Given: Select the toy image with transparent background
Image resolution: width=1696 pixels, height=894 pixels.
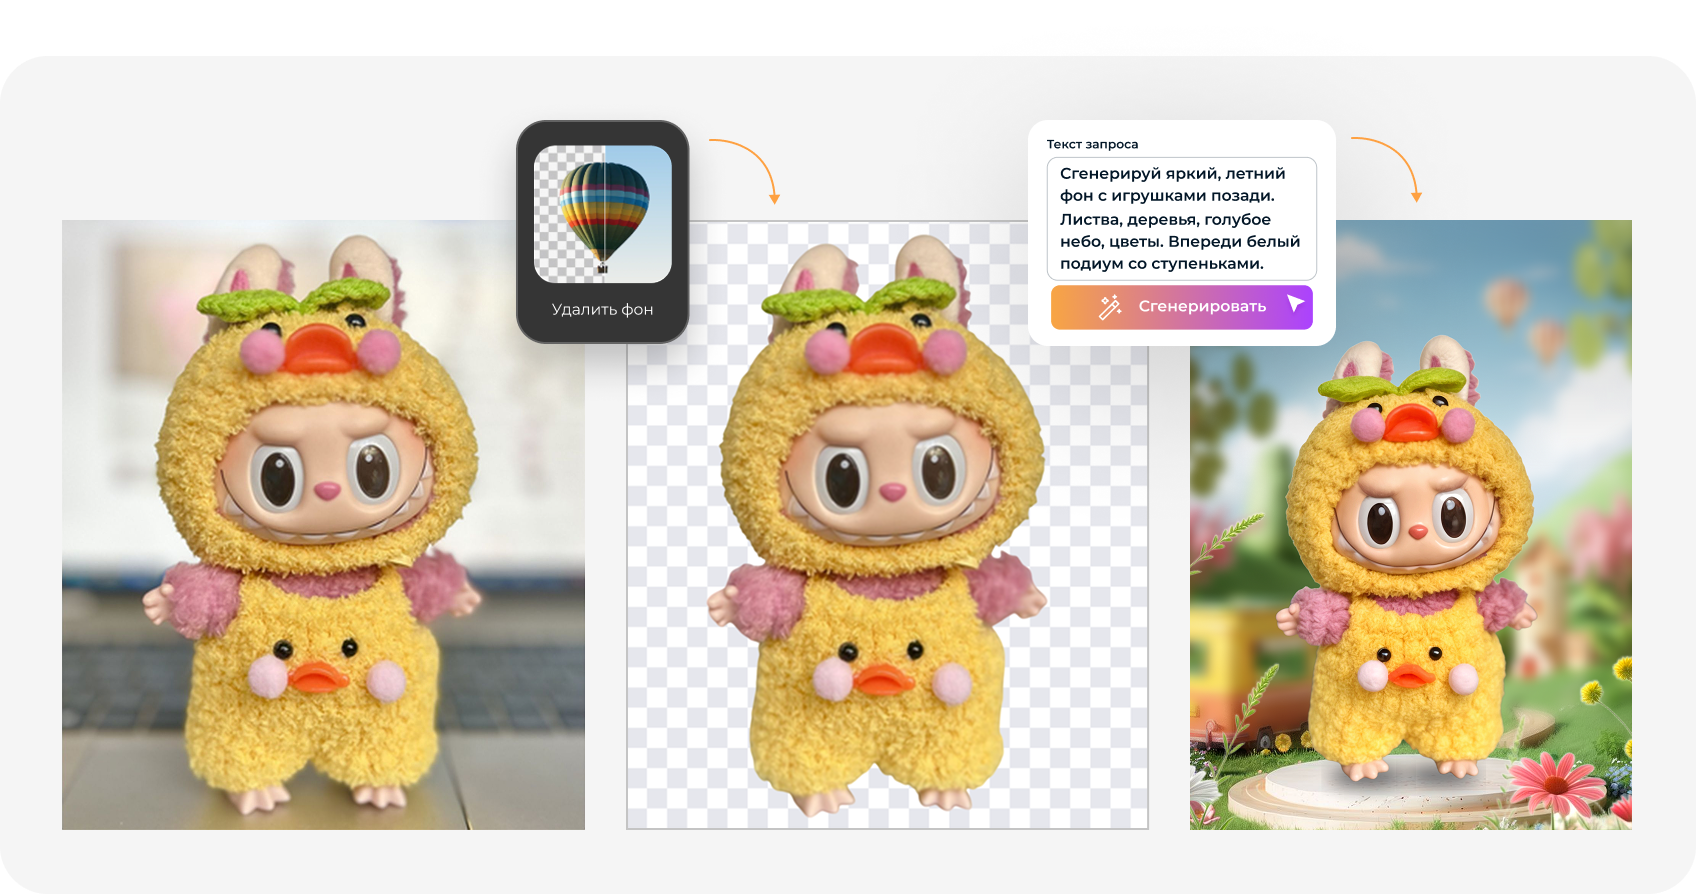Looking at the screenshot, I should point(887,525).
